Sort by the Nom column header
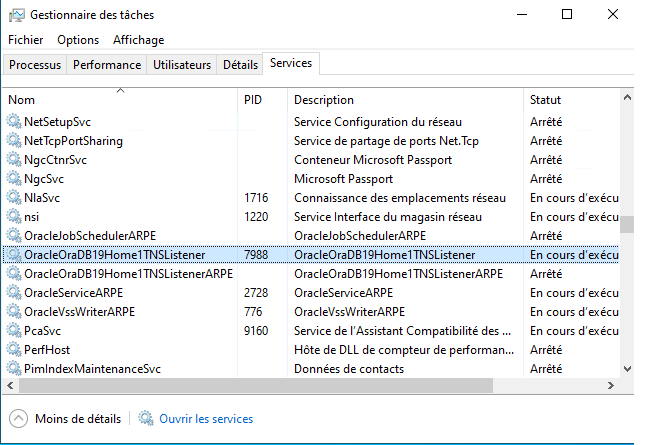 pos(121,100)
